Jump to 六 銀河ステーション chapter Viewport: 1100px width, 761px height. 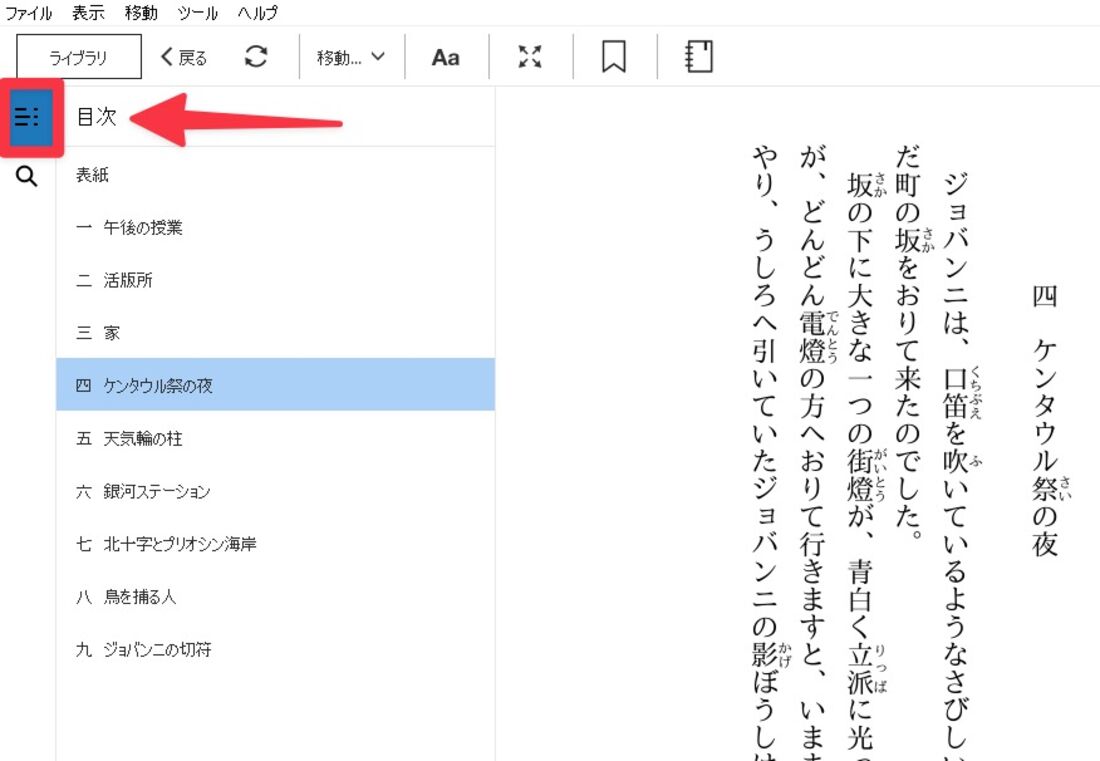[275, 491]
